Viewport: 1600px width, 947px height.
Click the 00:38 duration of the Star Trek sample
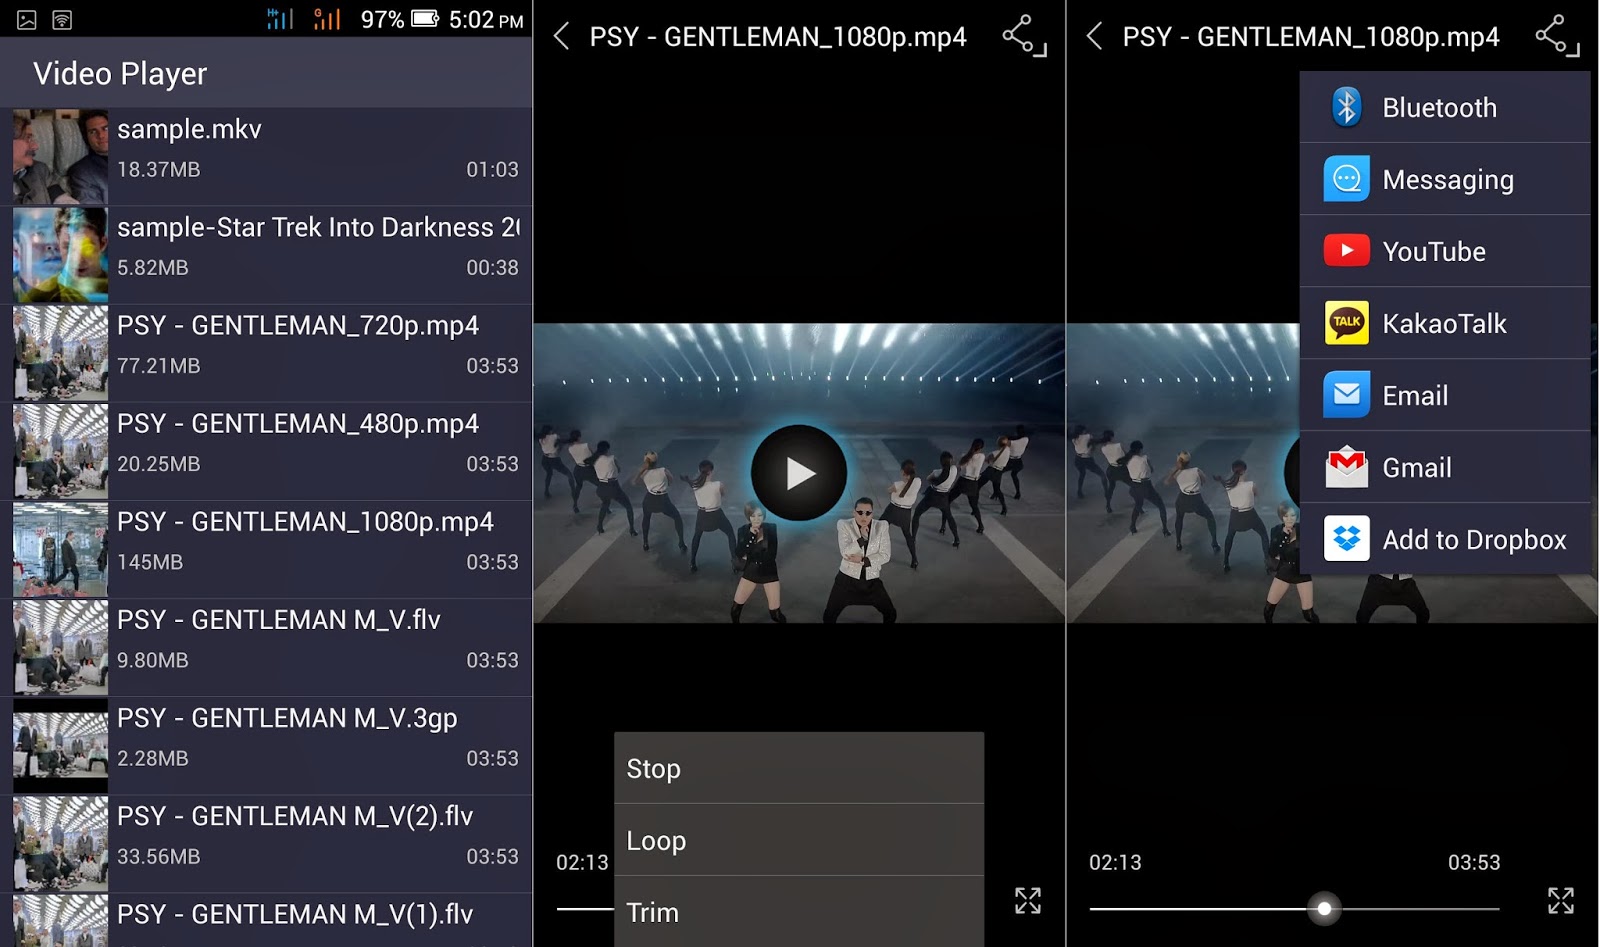[492, 267]
